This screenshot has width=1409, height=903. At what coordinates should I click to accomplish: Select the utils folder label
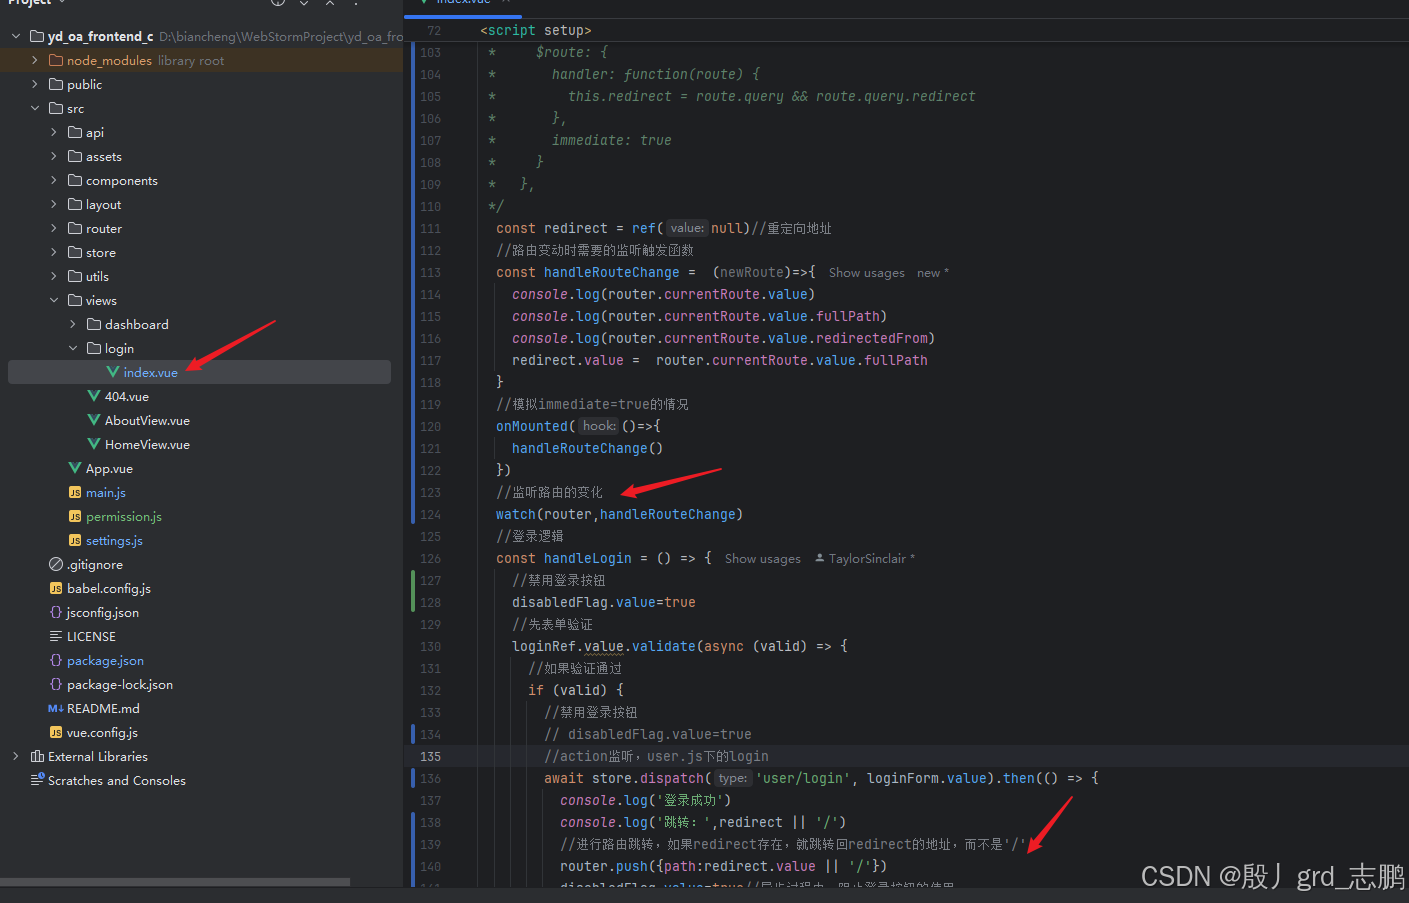click(97, 277)
